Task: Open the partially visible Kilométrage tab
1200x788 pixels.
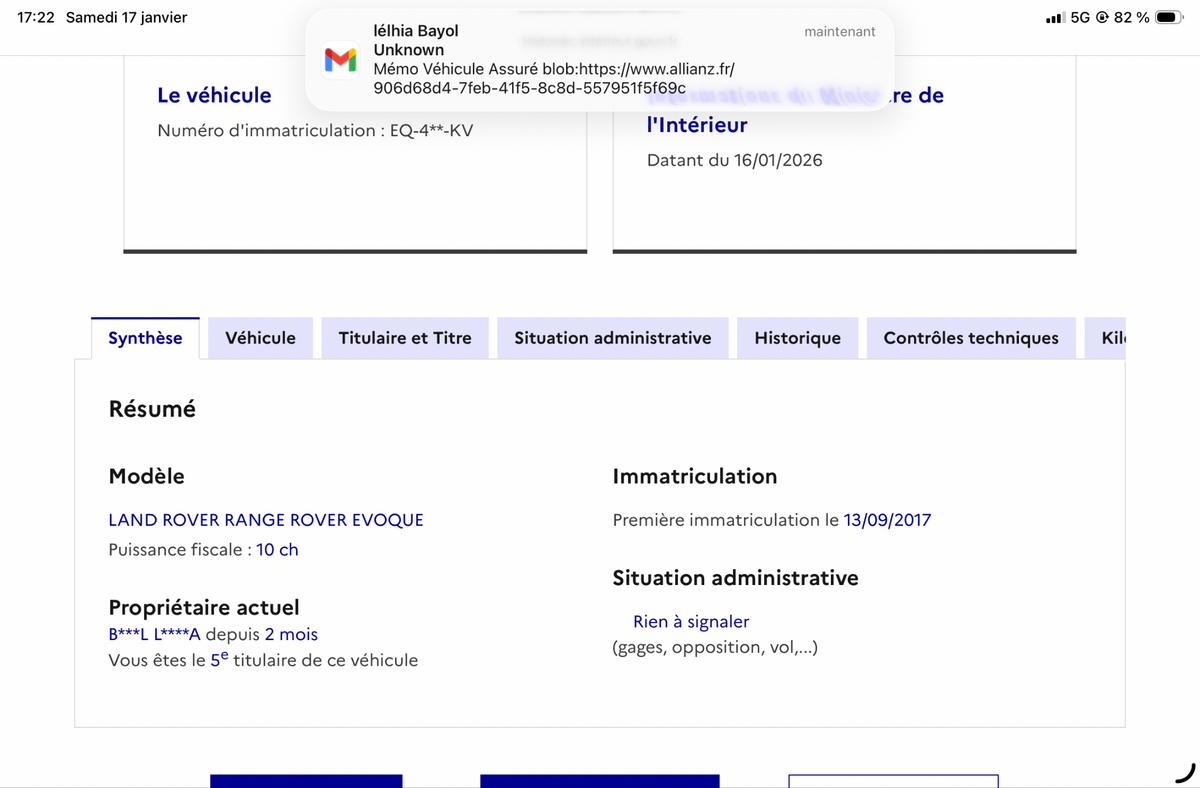Action: click(1106, 338)
